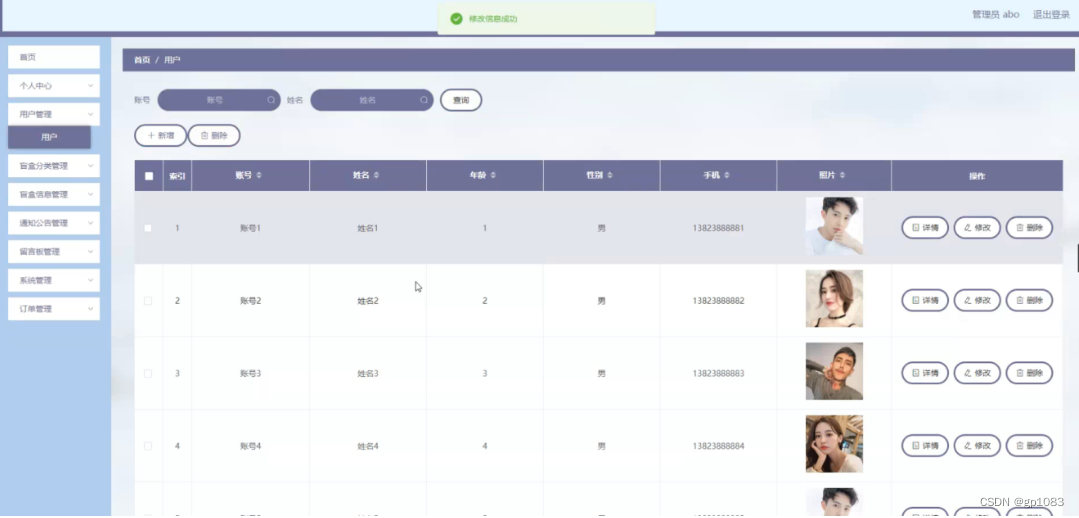Check the checkbox for row 账号4
Image resolution: width=1079 pixels, height=518 pixels.
[148, 446]
